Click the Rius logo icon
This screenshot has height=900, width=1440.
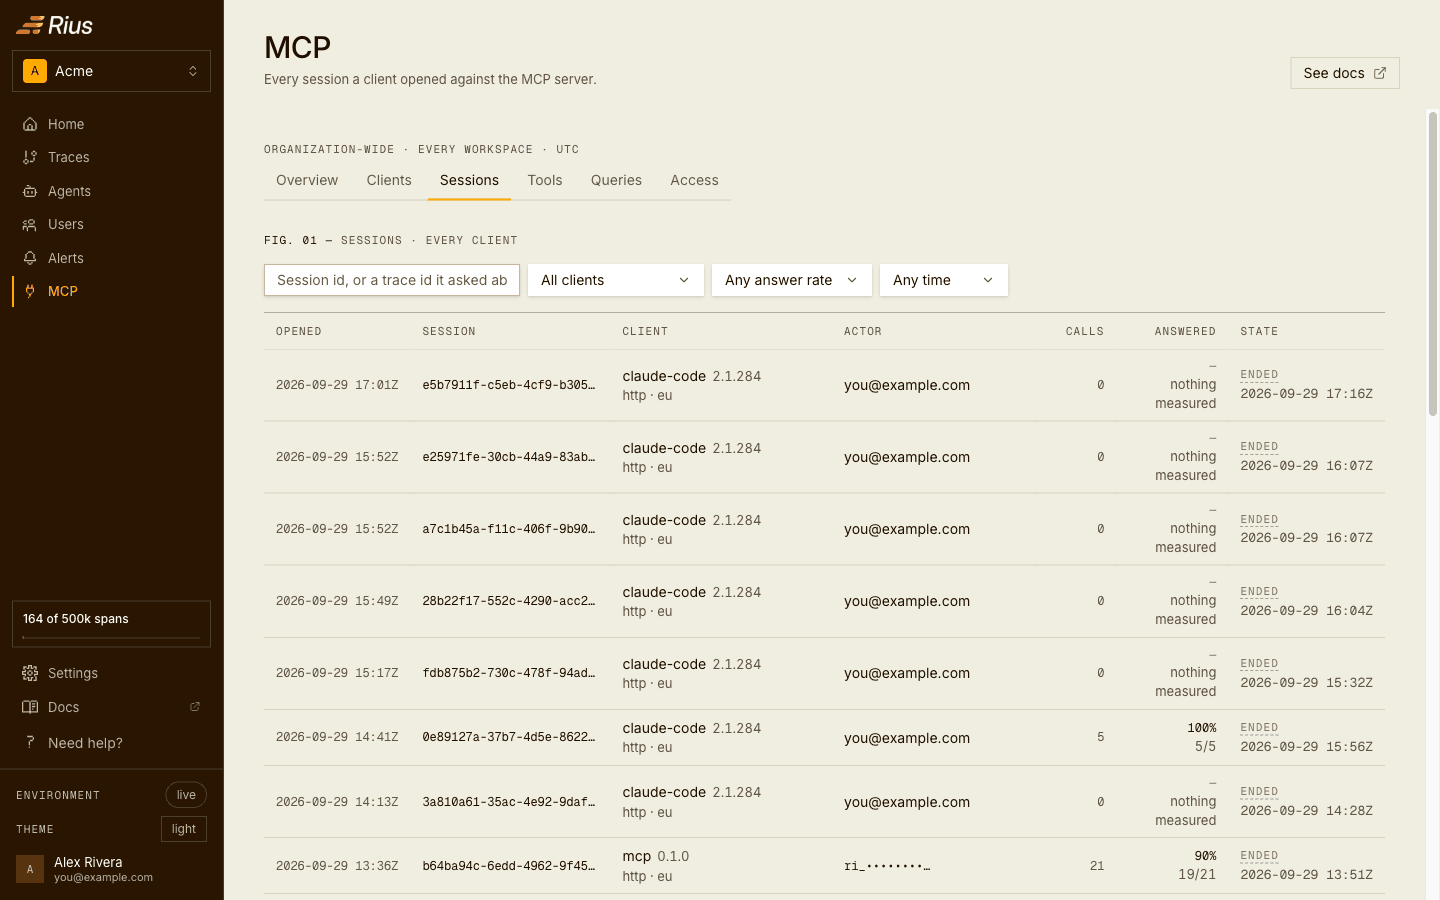[30, 25]
